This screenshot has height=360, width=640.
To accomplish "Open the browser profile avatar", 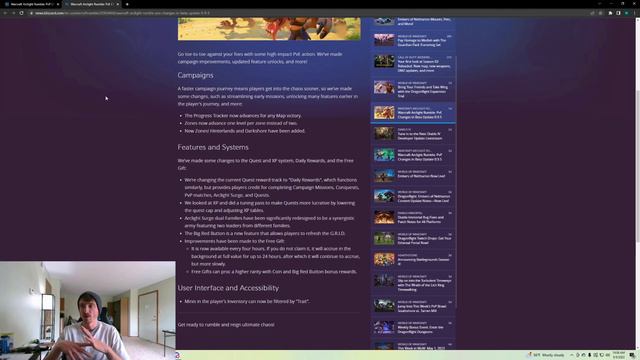I will click(x=627, y=13).
